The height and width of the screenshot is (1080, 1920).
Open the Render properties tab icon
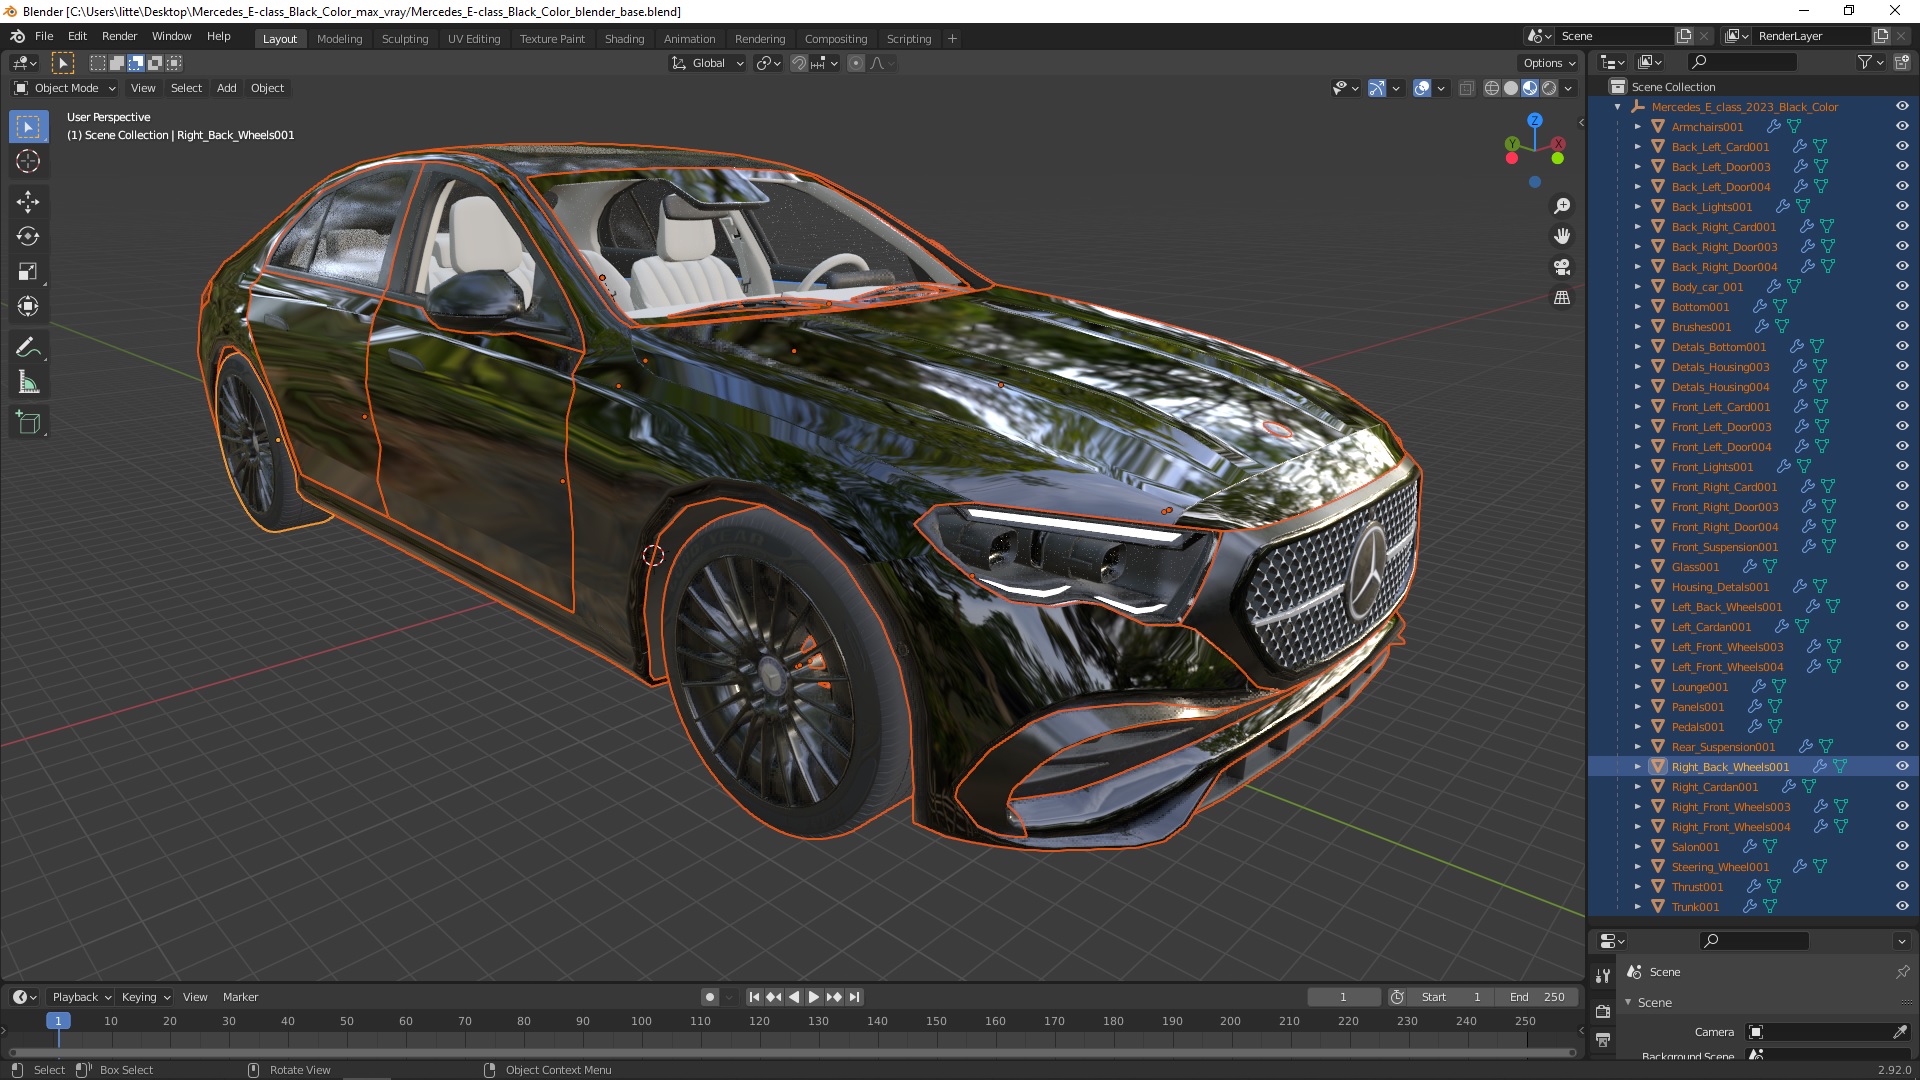1603,1011
